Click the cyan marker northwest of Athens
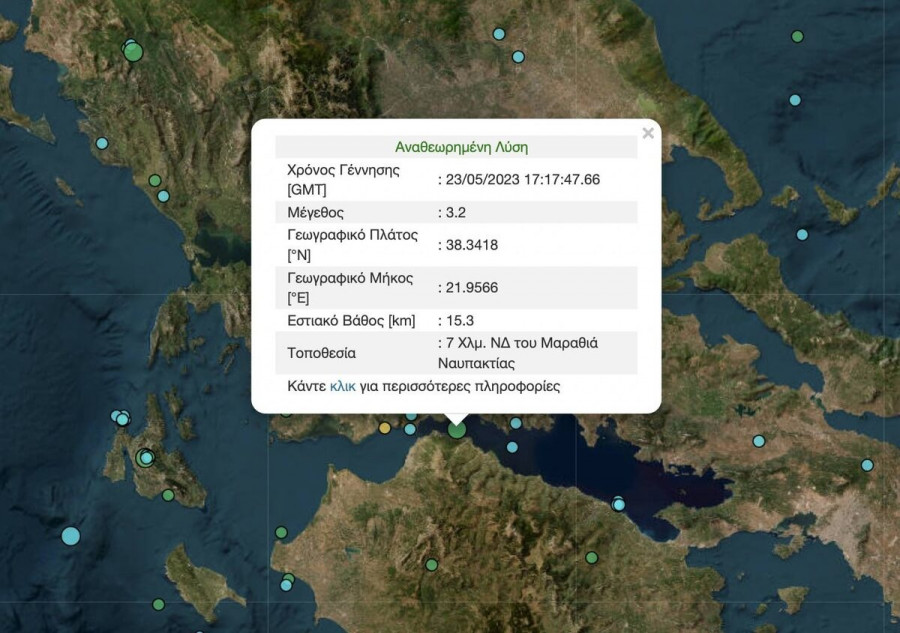Image resolution: width=900 pixels, height=633 pixels. point(759,441)
